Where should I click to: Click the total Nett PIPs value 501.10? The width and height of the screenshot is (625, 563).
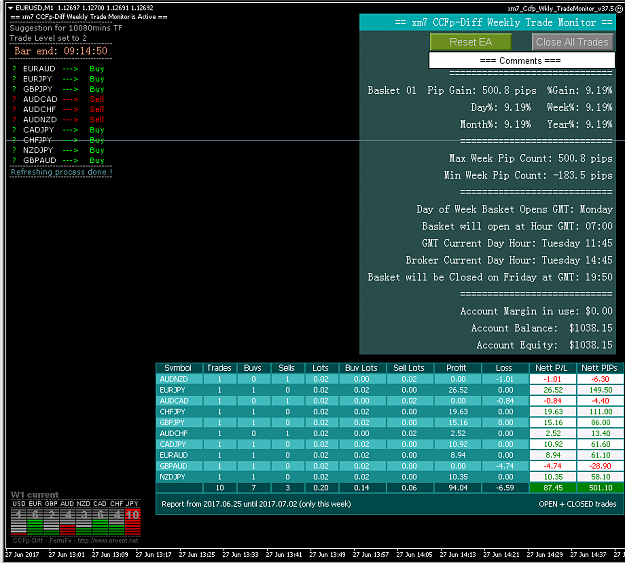(600, 488)
